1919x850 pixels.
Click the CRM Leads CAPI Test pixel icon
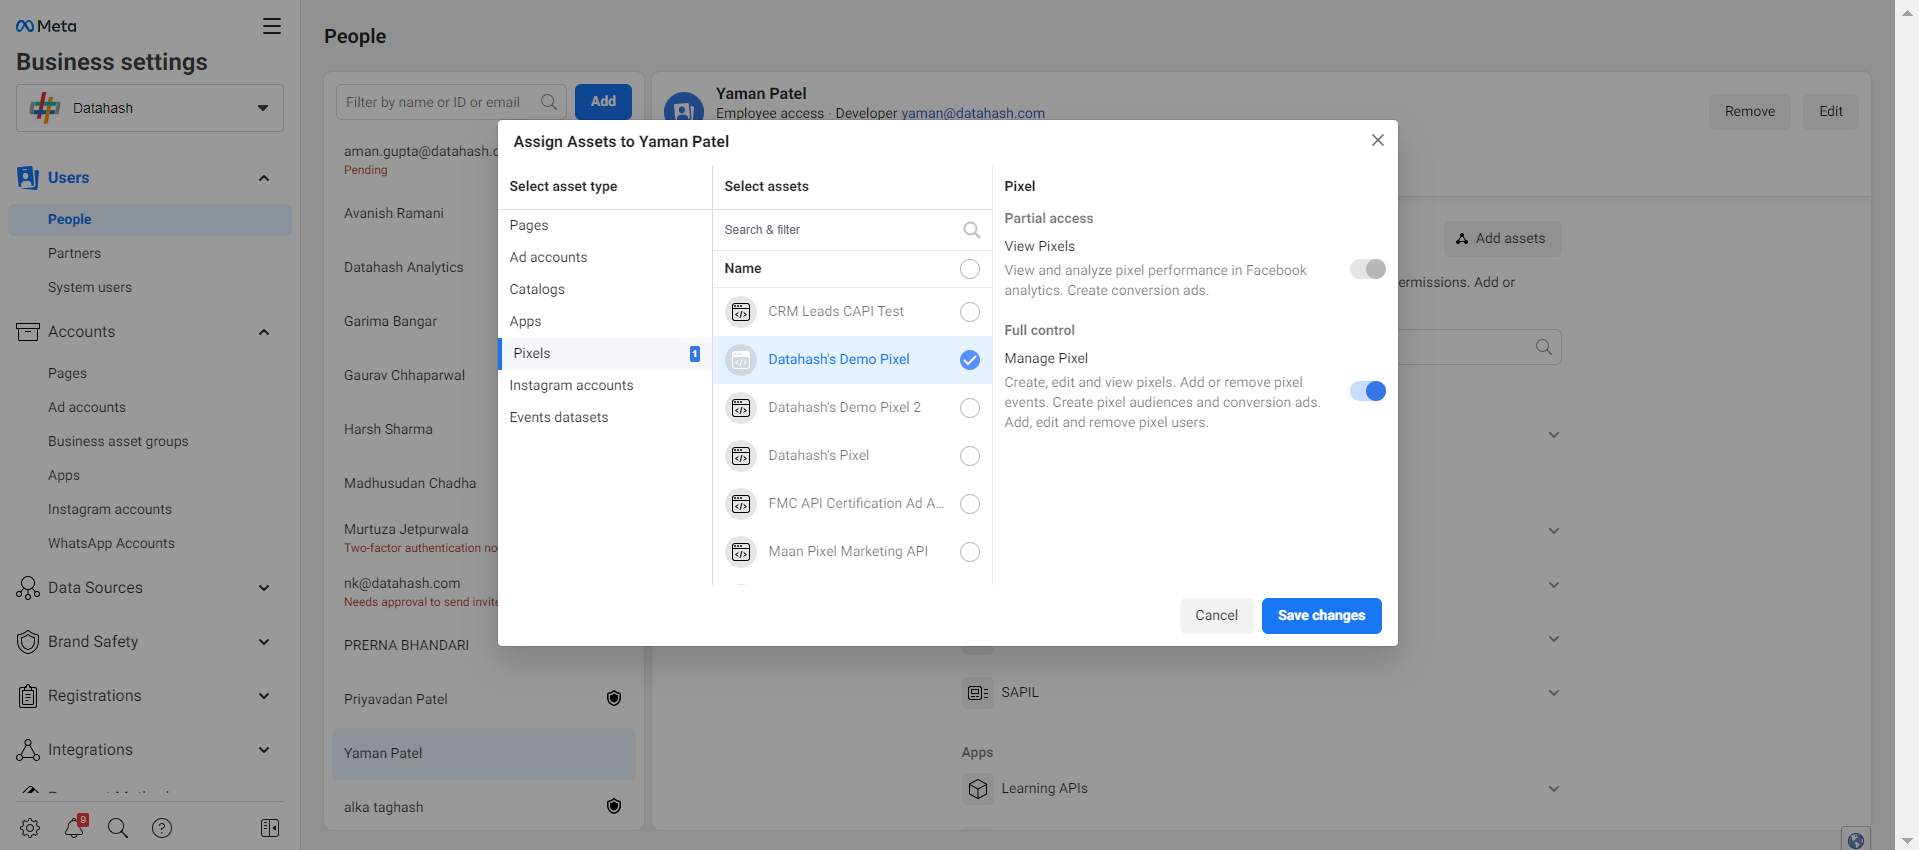pyautogui.click(x=741, y=312)
